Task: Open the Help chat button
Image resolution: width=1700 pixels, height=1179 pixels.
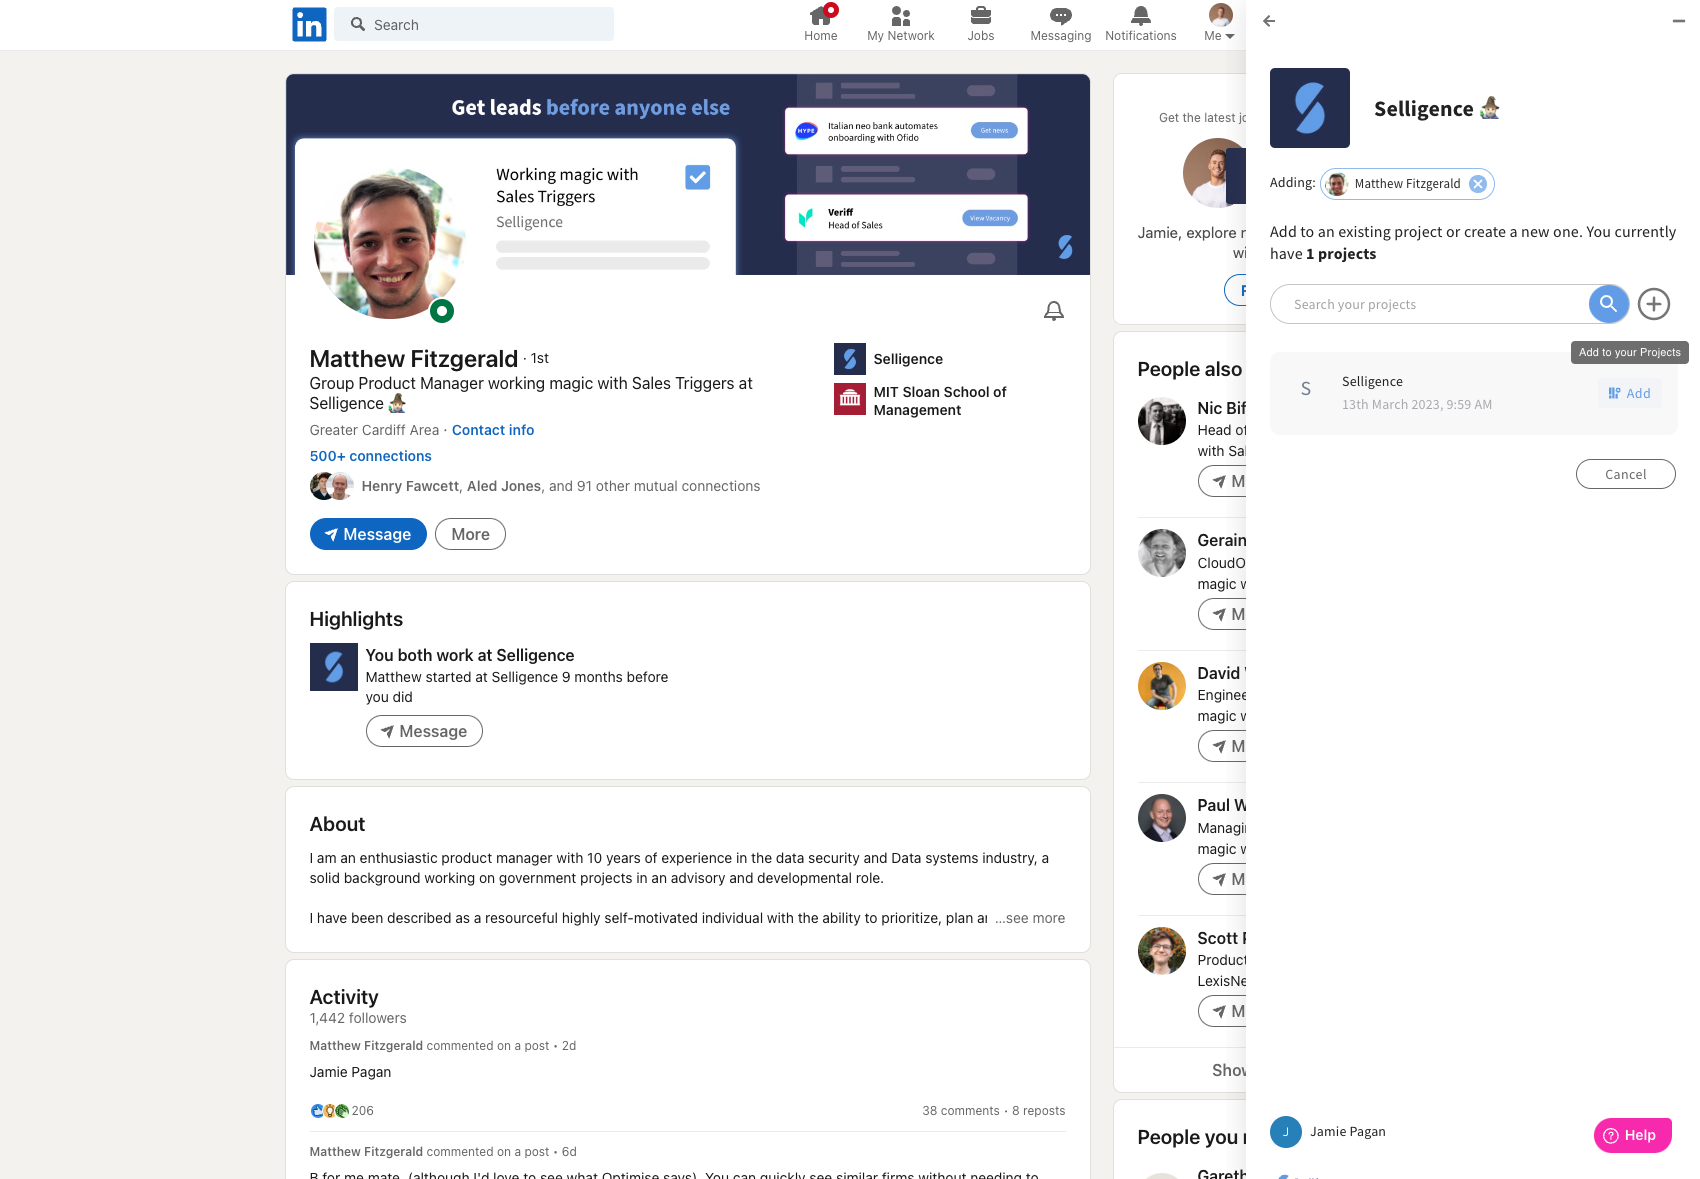Action: tap(1633, 1135)
